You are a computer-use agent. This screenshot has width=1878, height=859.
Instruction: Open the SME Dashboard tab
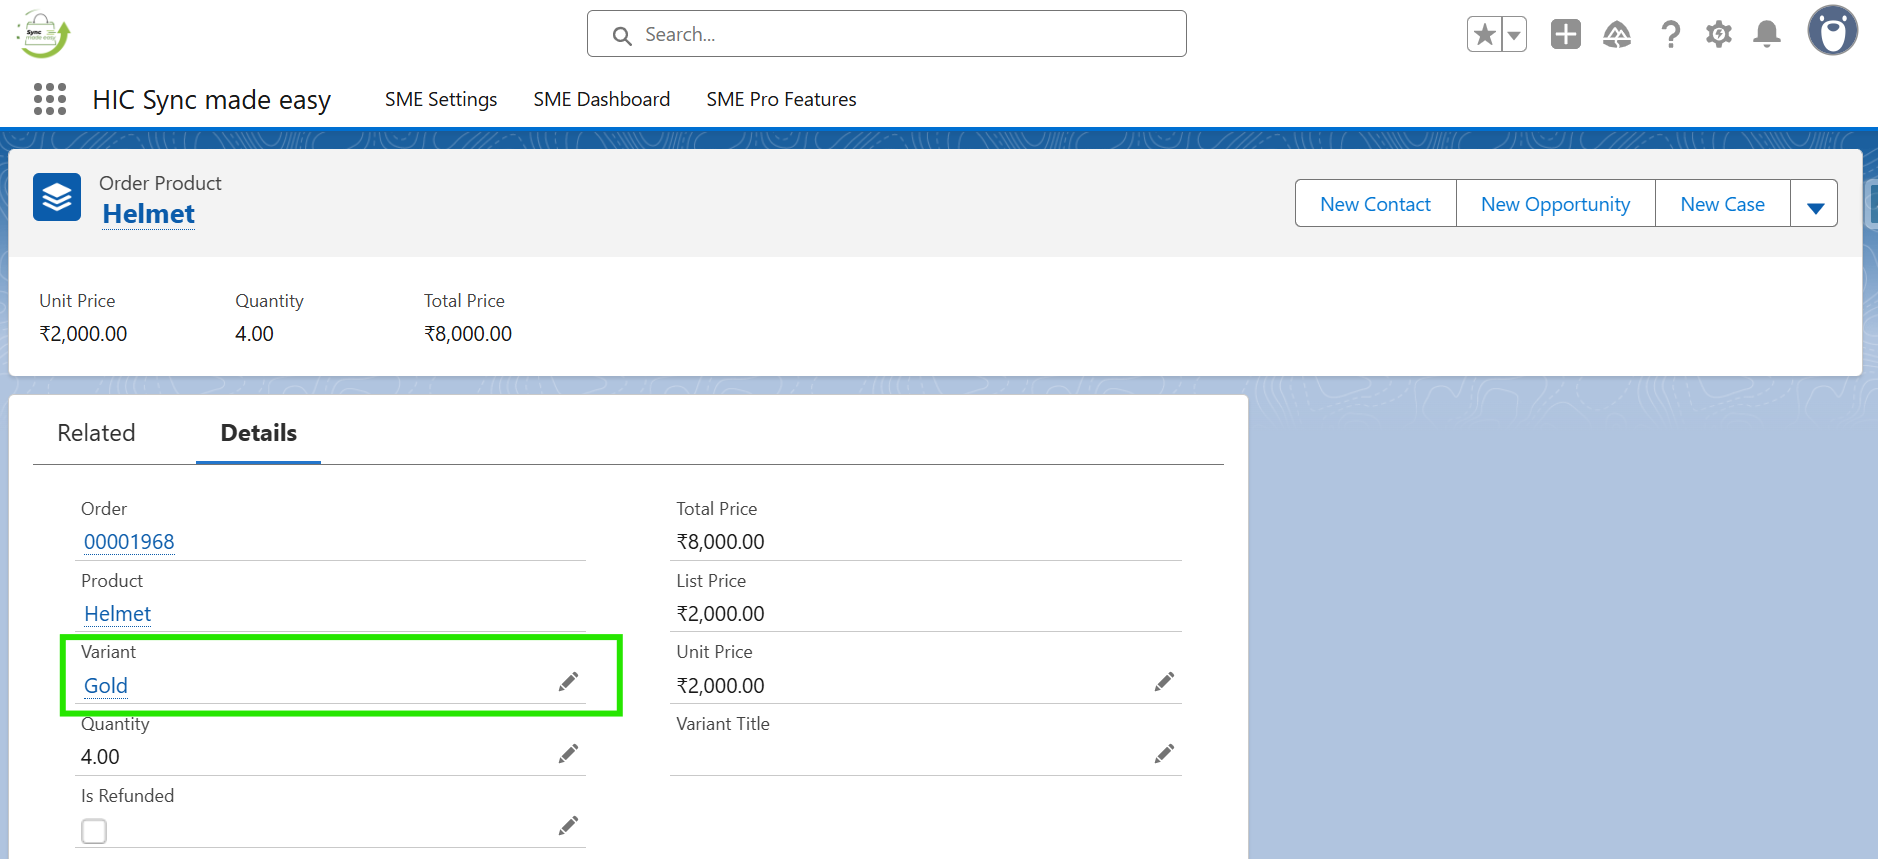602,99
